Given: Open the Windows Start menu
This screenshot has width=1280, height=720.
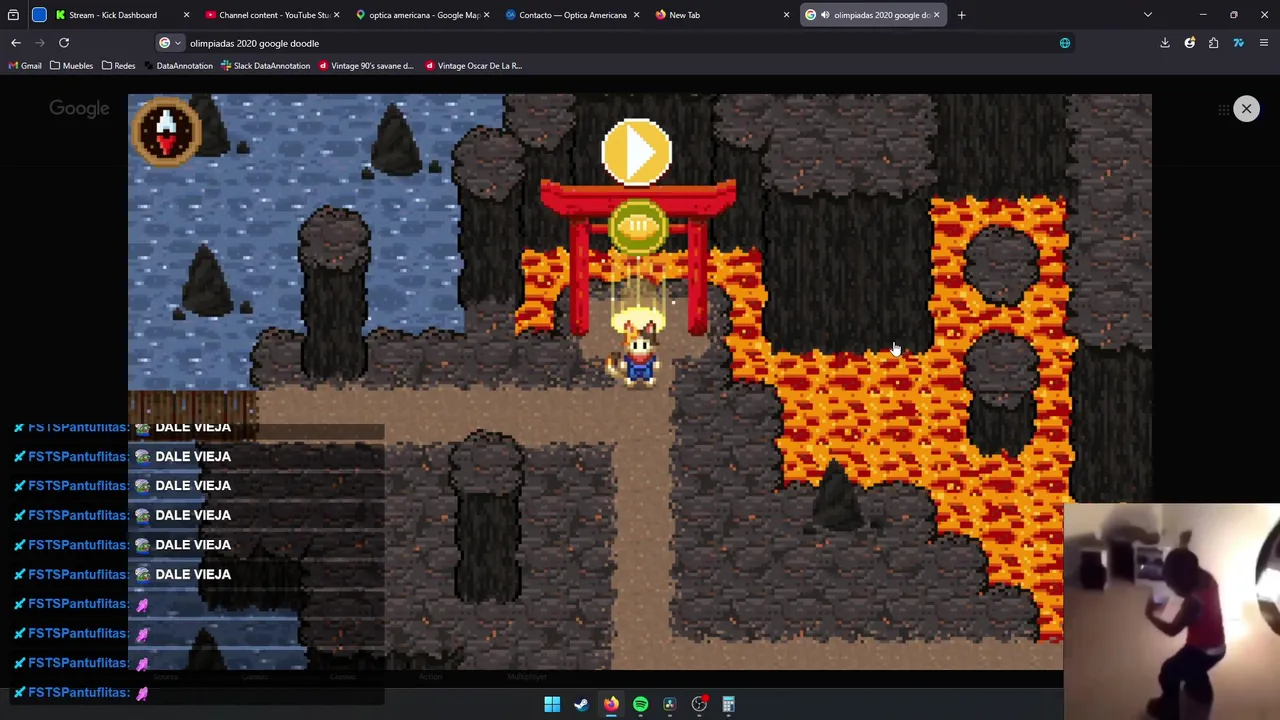Looking at the screenshot, I should (x=552, y=704).
